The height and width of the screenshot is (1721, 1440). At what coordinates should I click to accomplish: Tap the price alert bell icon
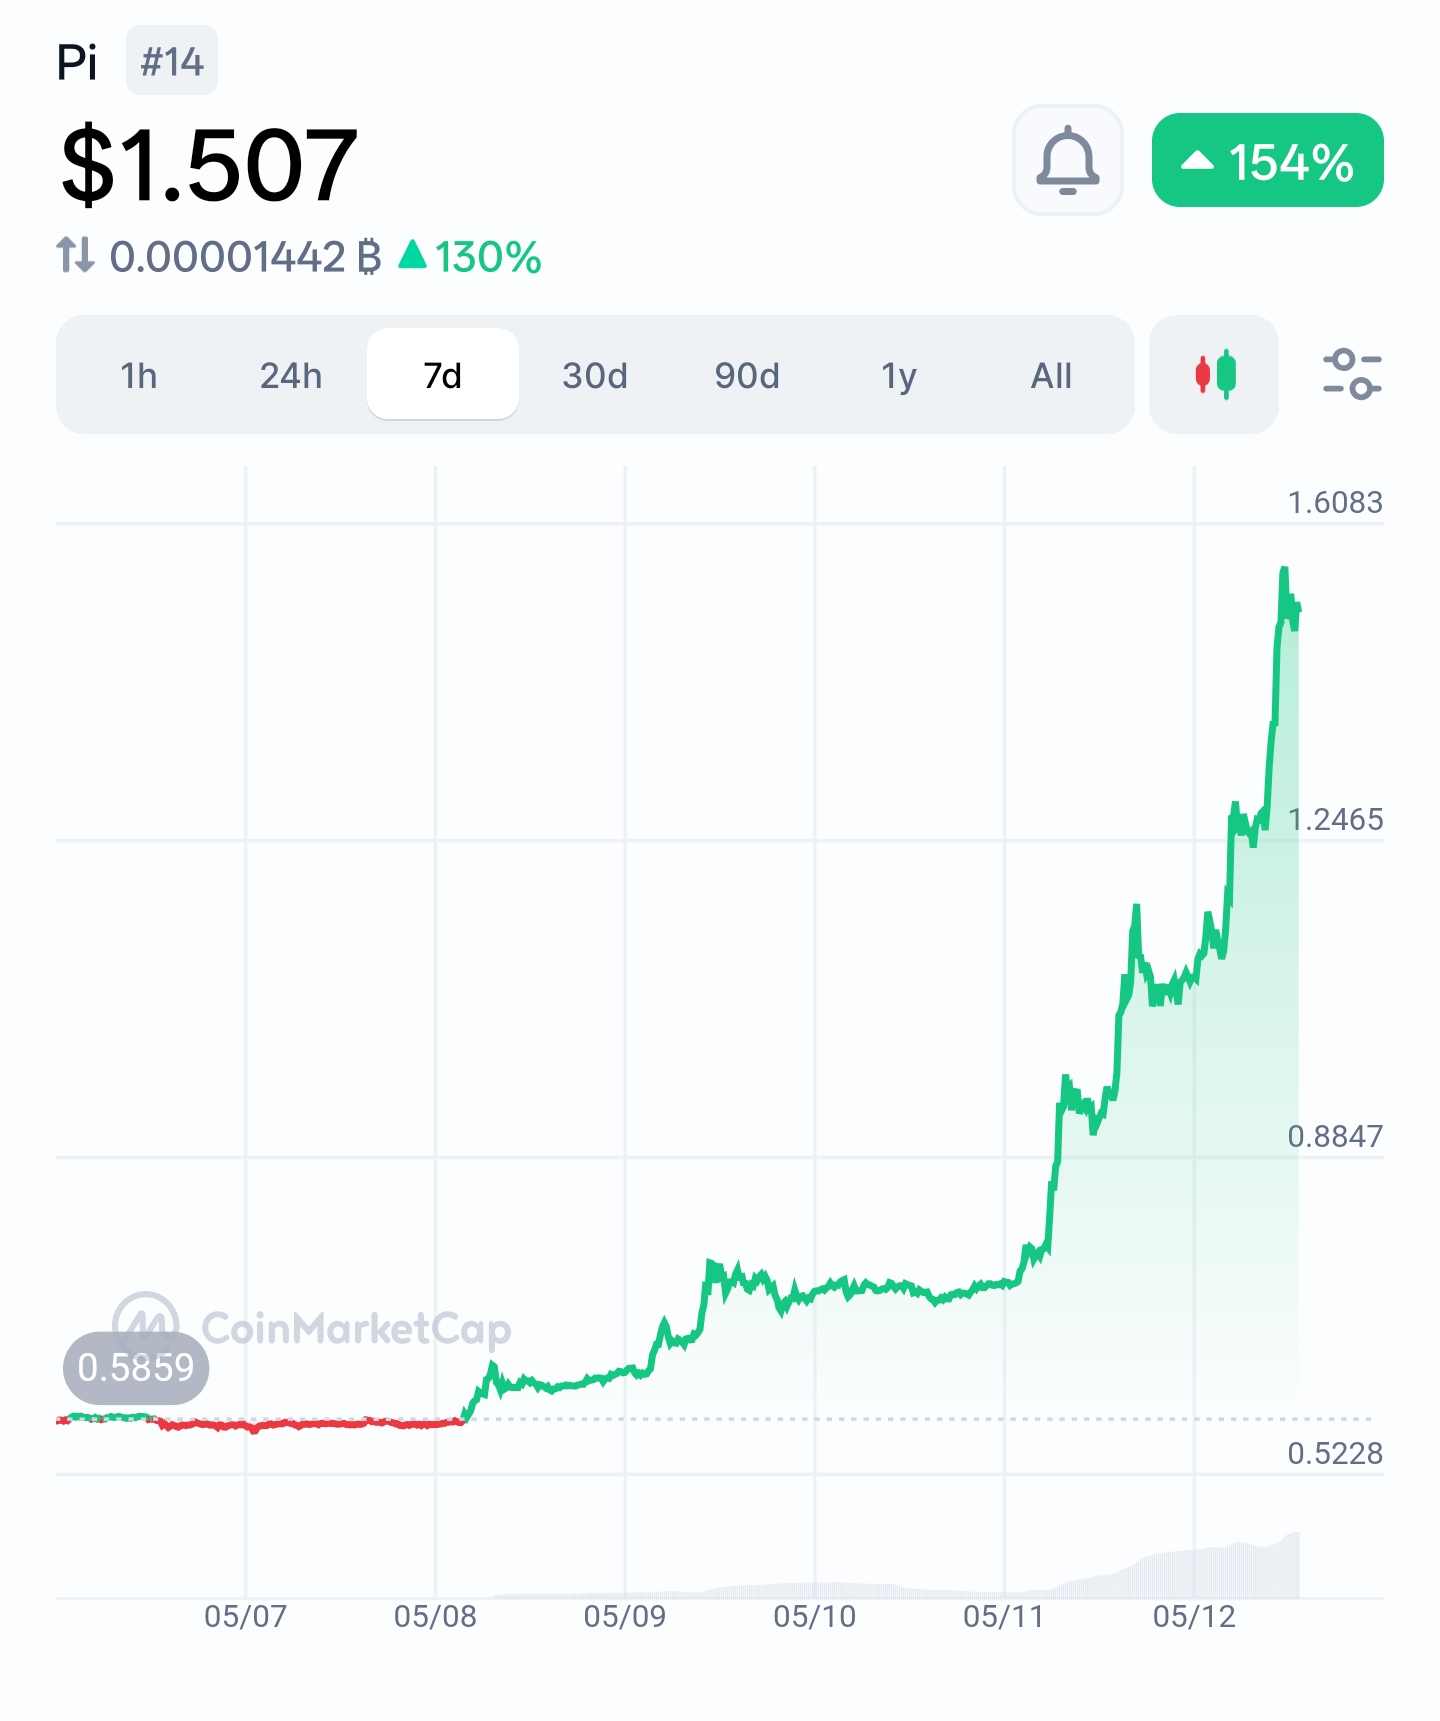pos(1067,160)
